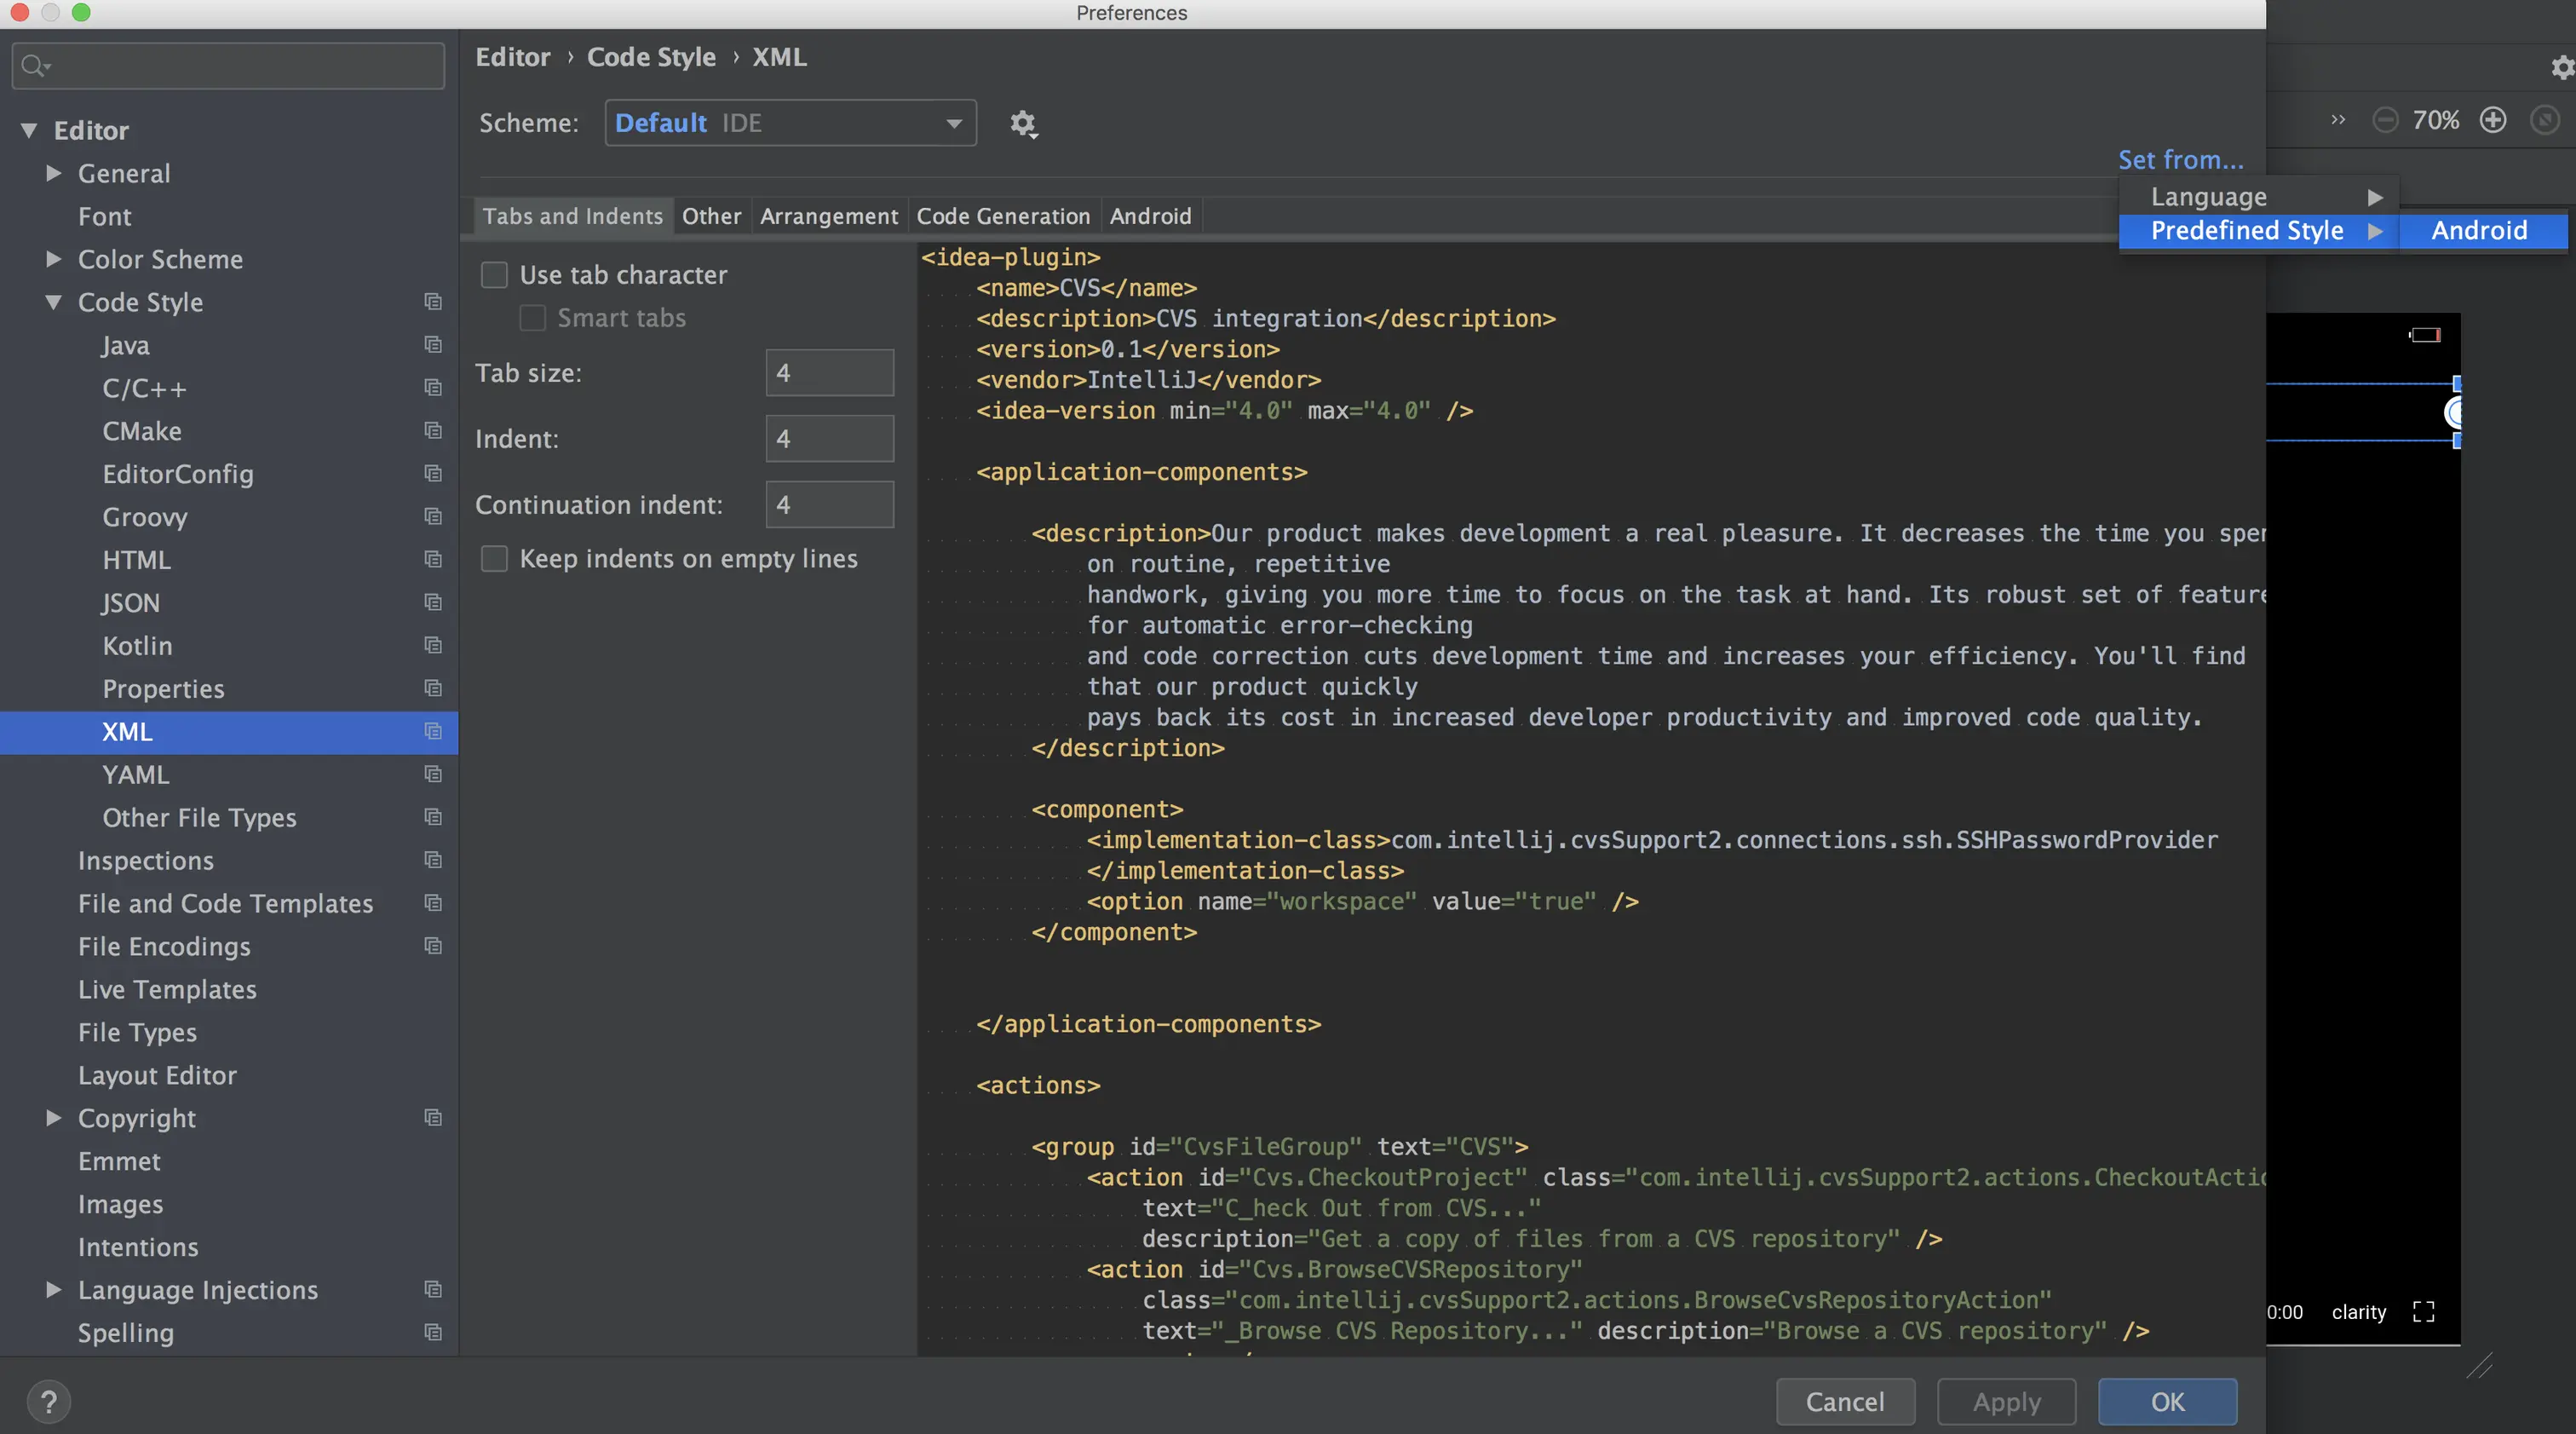Click the search magnifier icon

(33, 66)
